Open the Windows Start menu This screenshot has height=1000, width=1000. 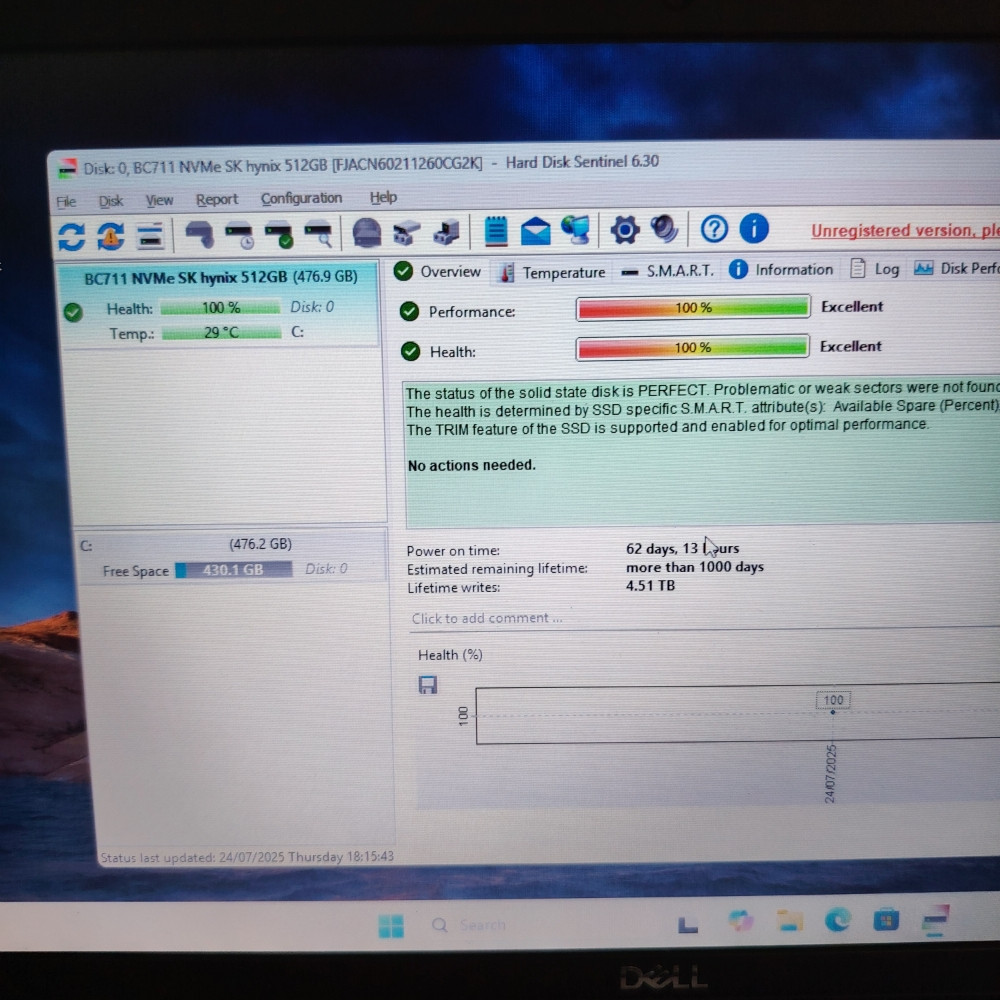tap(391, 926)
